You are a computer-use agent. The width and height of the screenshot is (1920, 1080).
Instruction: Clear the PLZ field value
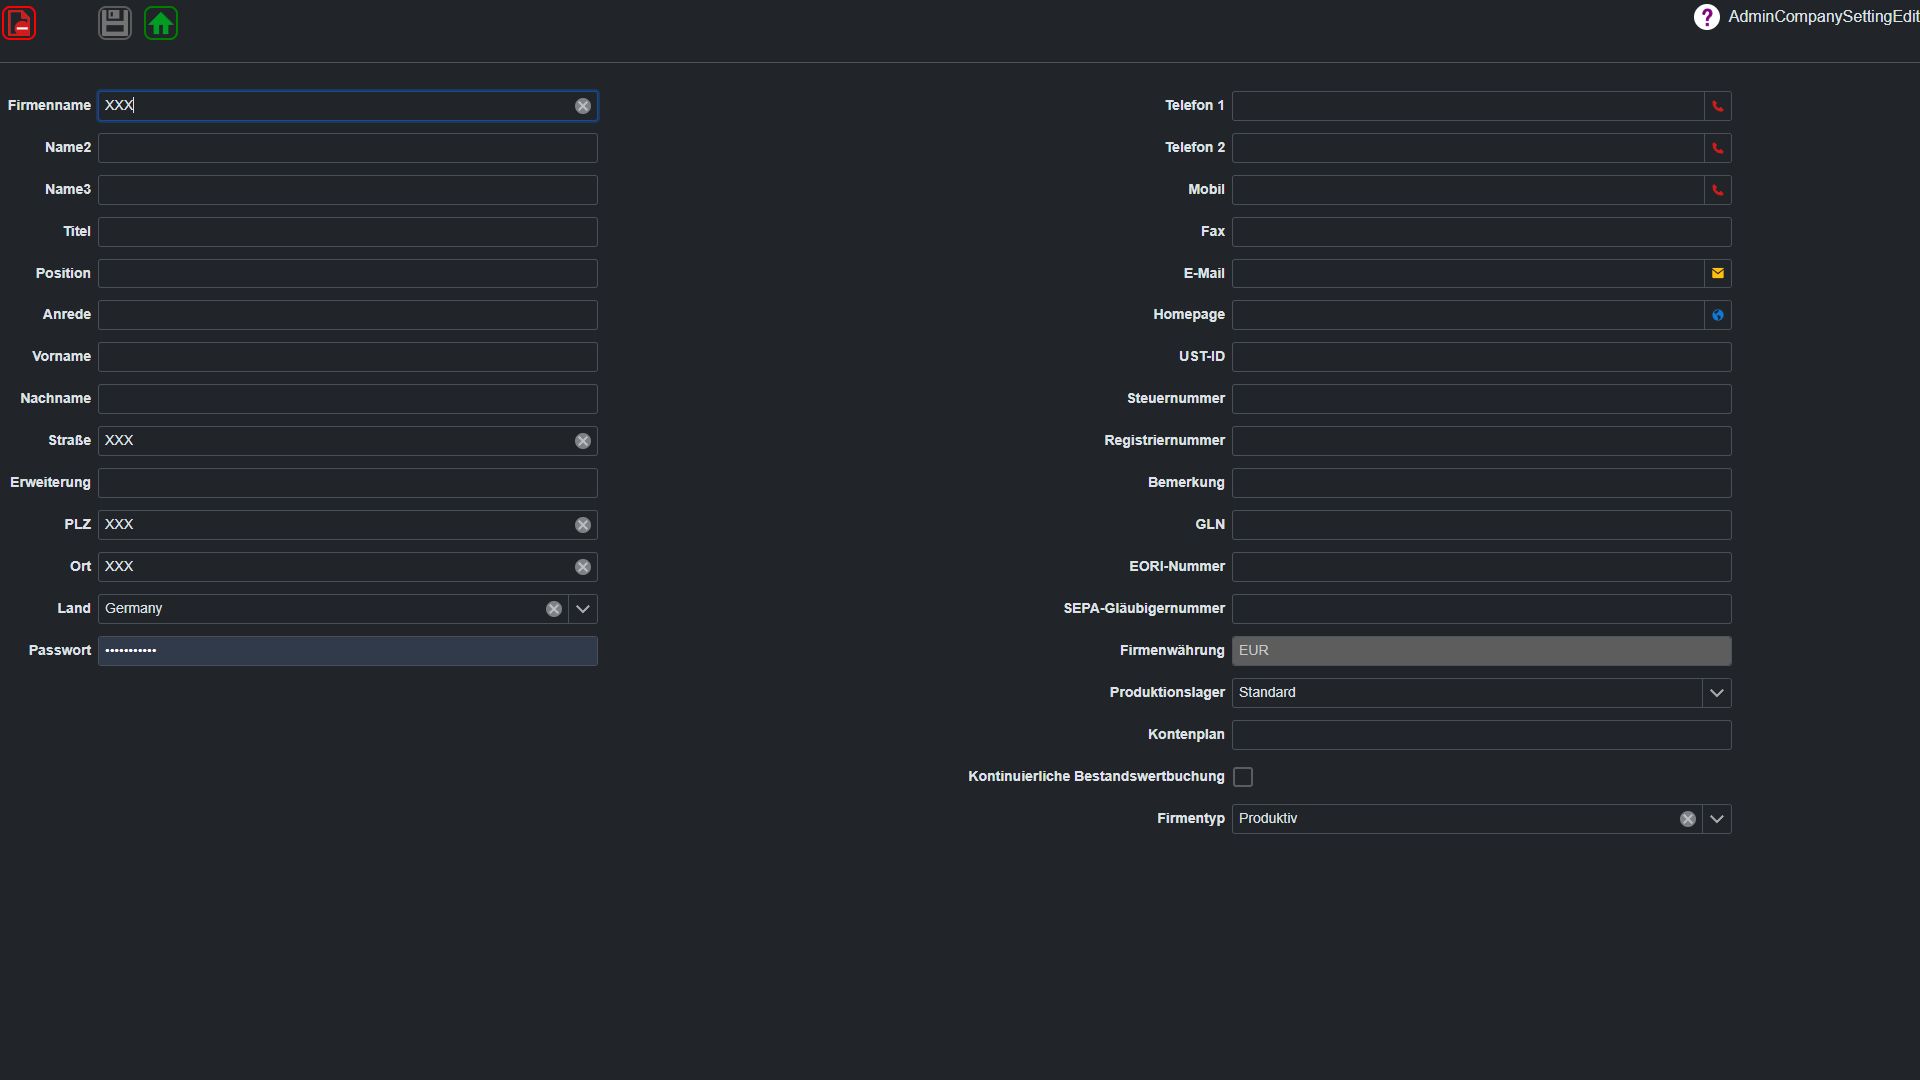[x=583, y=525]
